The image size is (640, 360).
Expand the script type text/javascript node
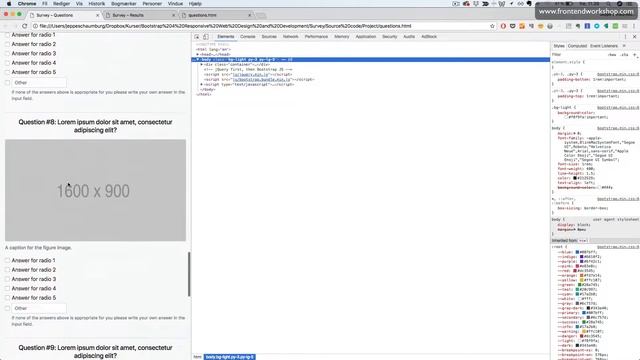tap(202, 84)
